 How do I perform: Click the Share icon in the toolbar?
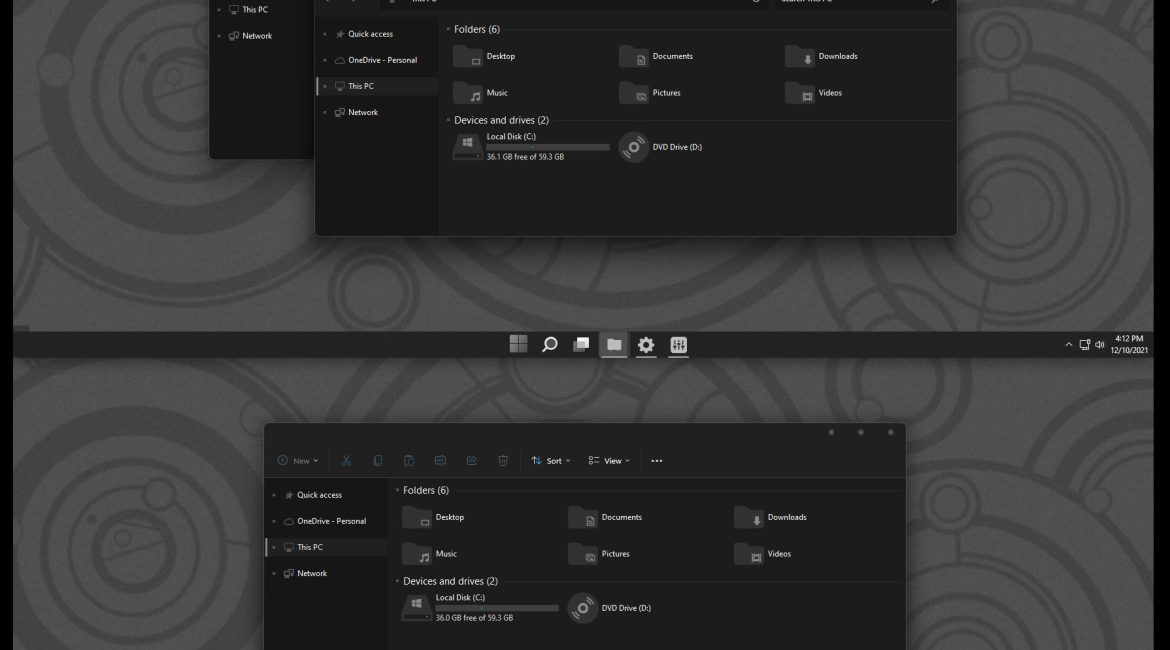coord(472,460)
